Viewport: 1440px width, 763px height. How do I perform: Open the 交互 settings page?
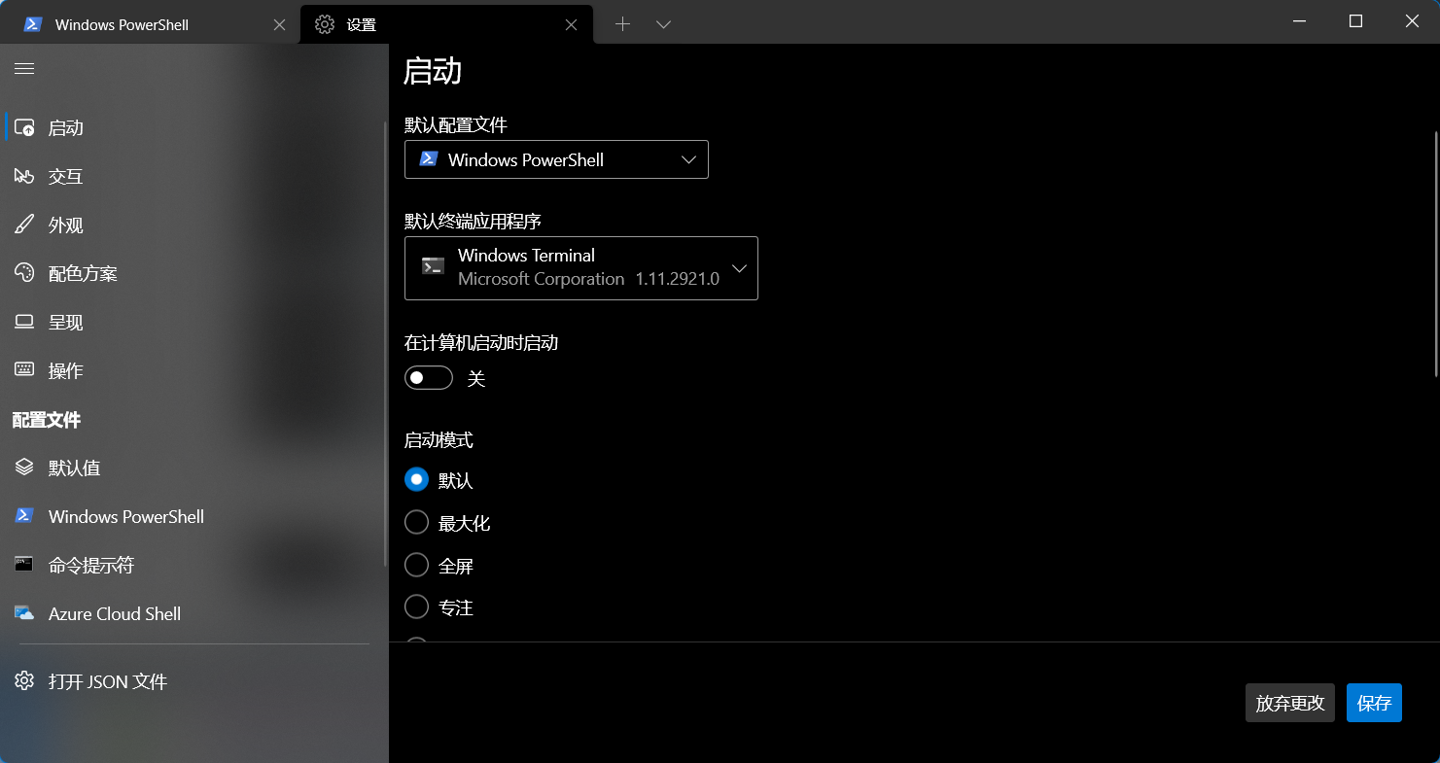pyautogui.click(x=194, y=176)
